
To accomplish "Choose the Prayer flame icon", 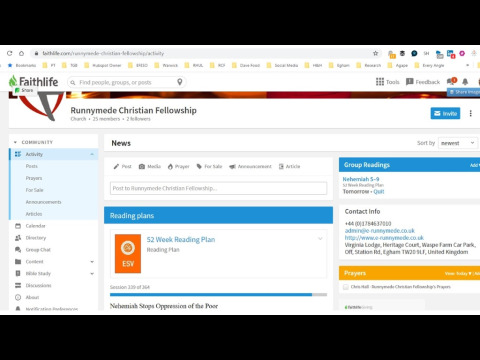I will pos(170,166).
